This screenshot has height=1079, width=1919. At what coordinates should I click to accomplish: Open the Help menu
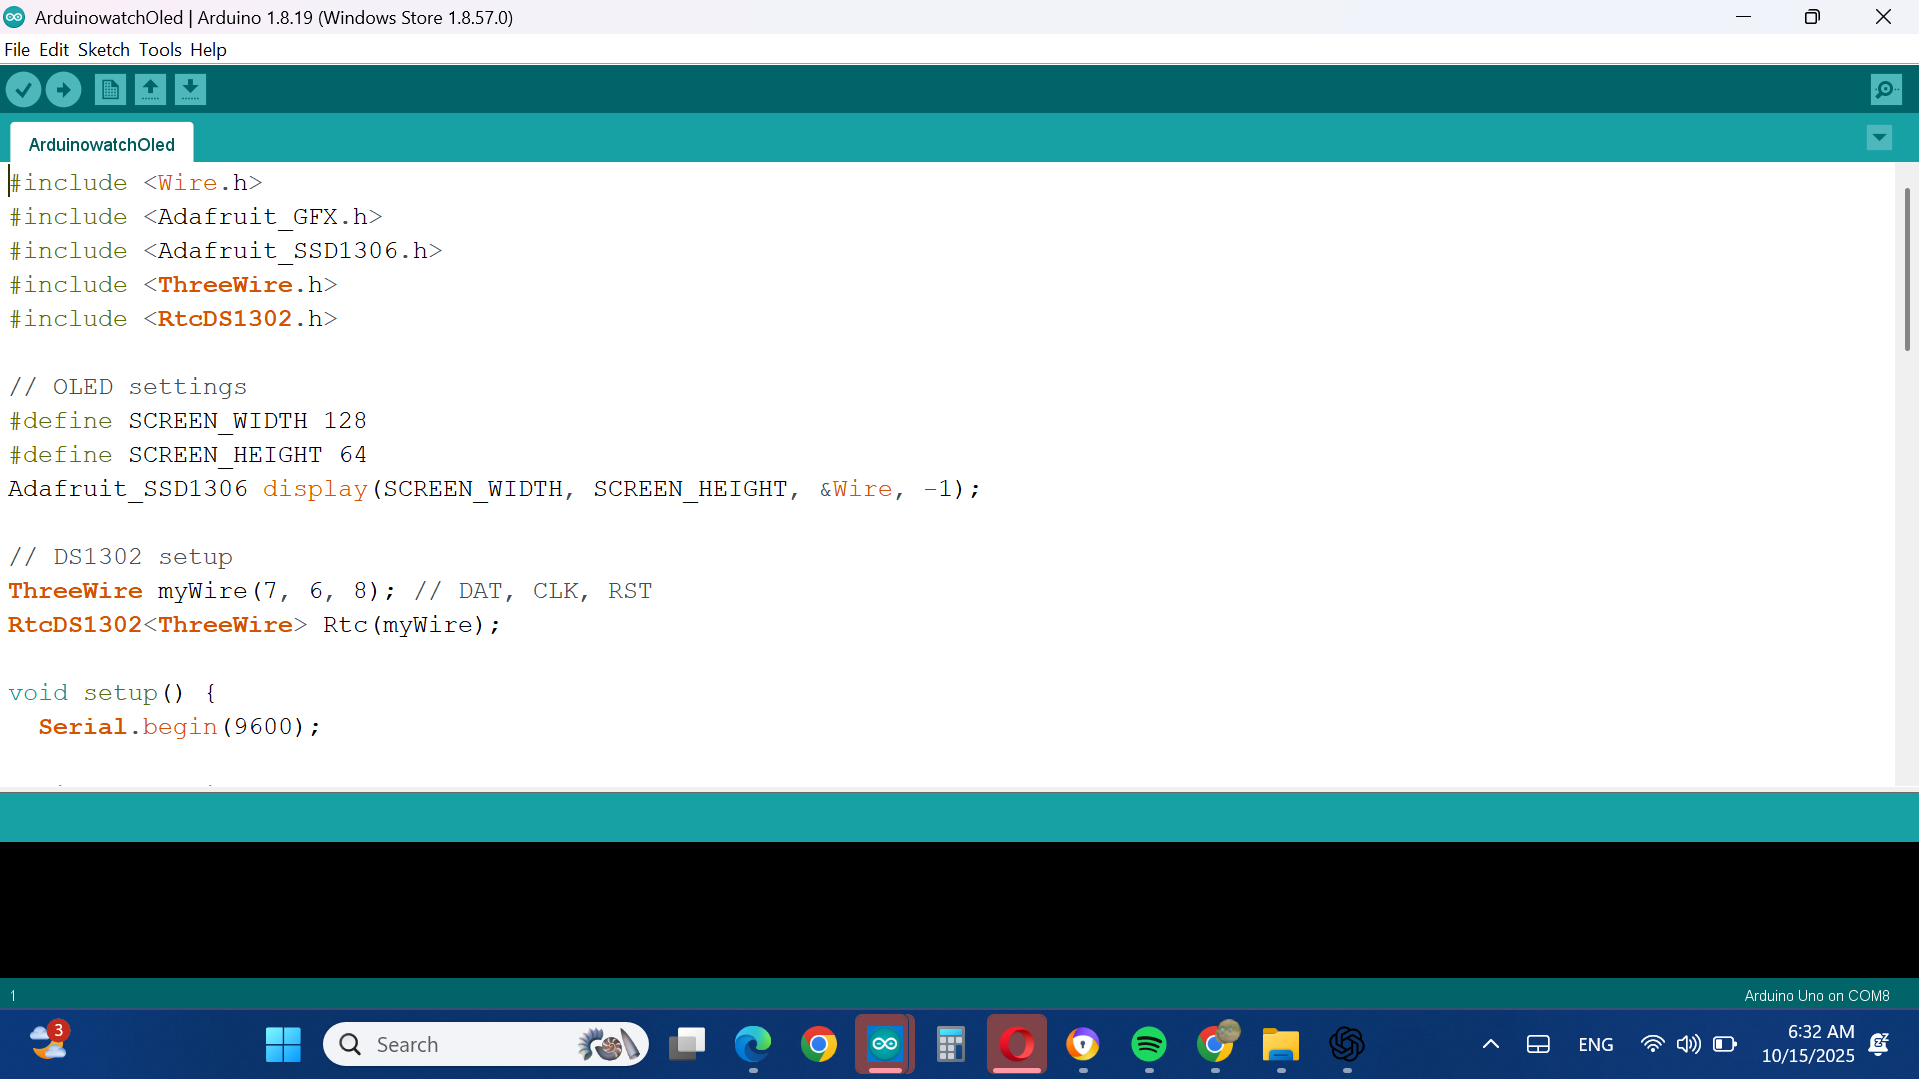[x=208, y=50]
